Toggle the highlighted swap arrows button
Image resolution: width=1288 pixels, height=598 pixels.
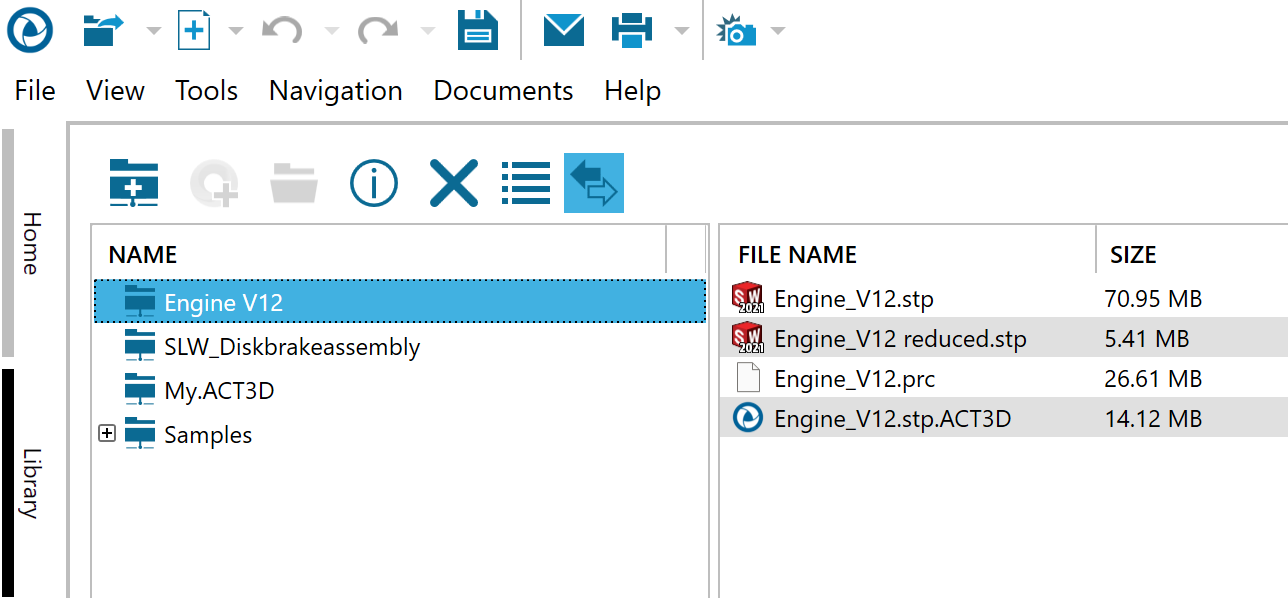click(594, 183)
